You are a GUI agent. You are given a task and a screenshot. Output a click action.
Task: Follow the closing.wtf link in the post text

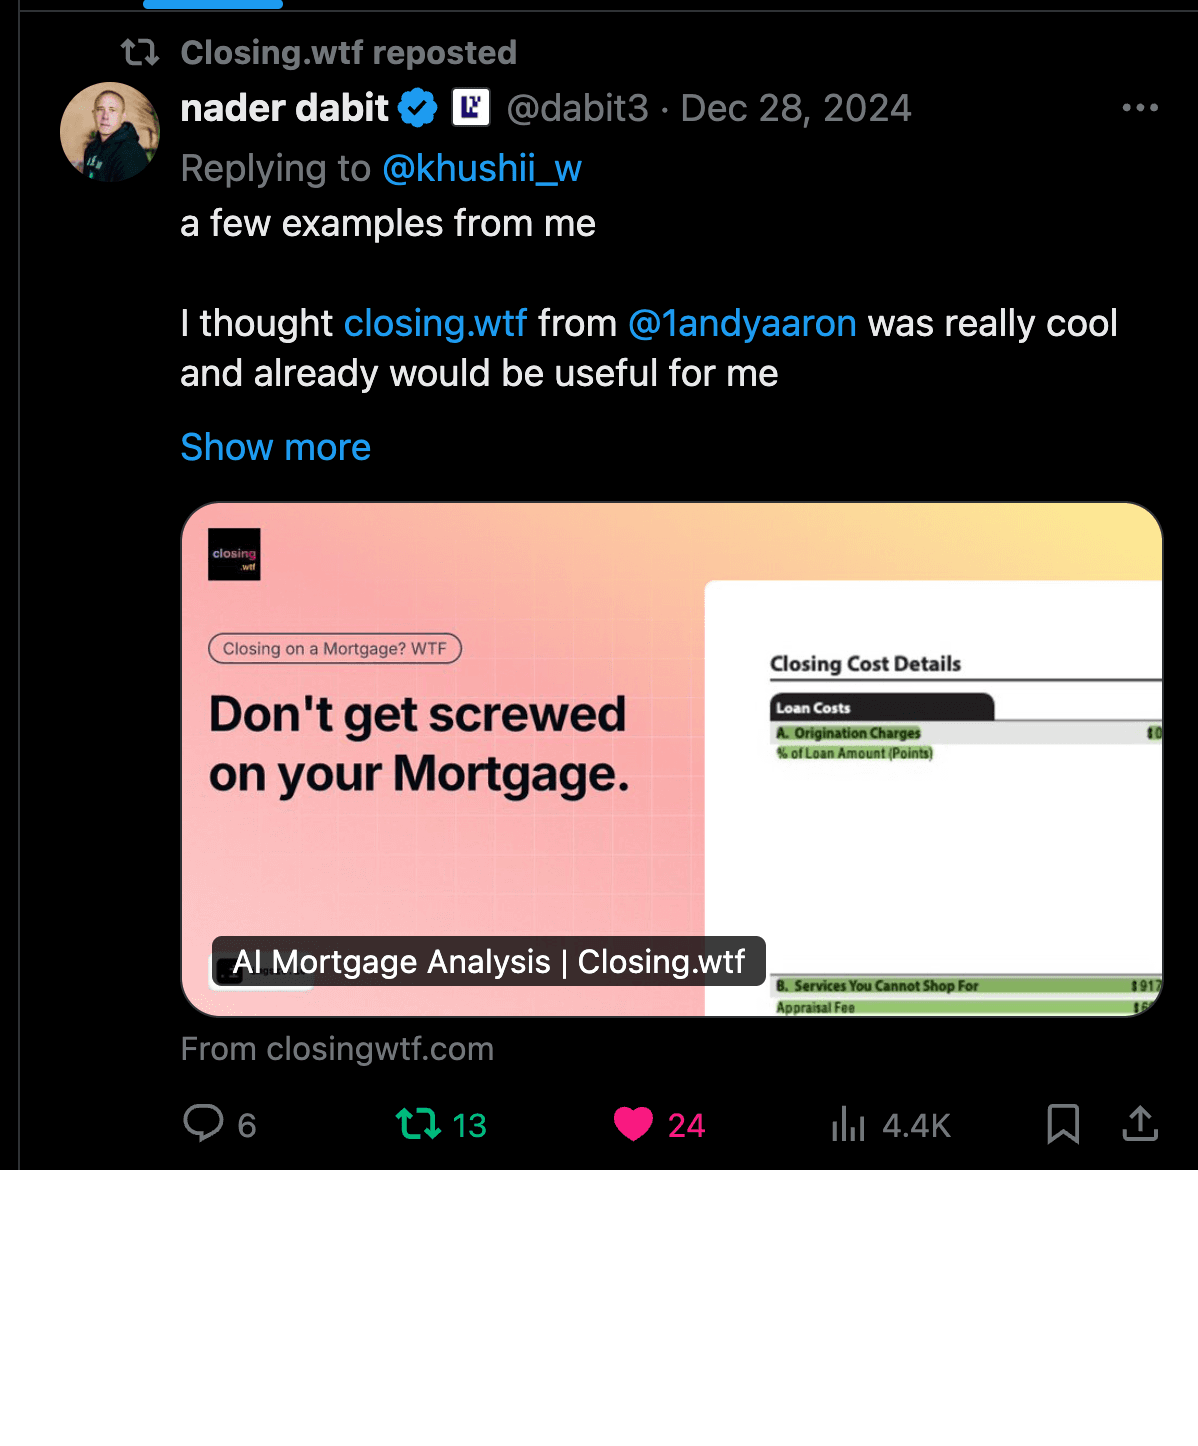[x=435, y=324]
